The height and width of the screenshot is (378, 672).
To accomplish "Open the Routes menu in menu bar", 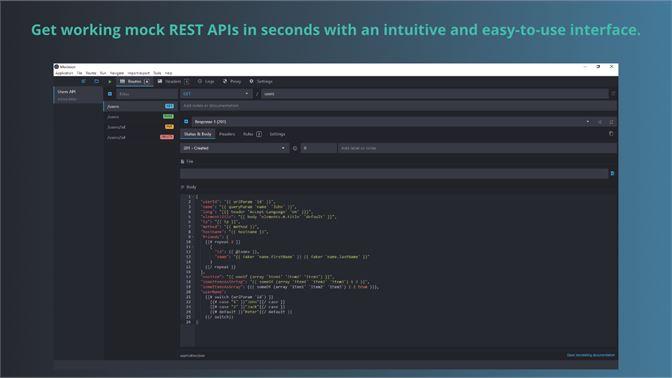I will [91, 73].
